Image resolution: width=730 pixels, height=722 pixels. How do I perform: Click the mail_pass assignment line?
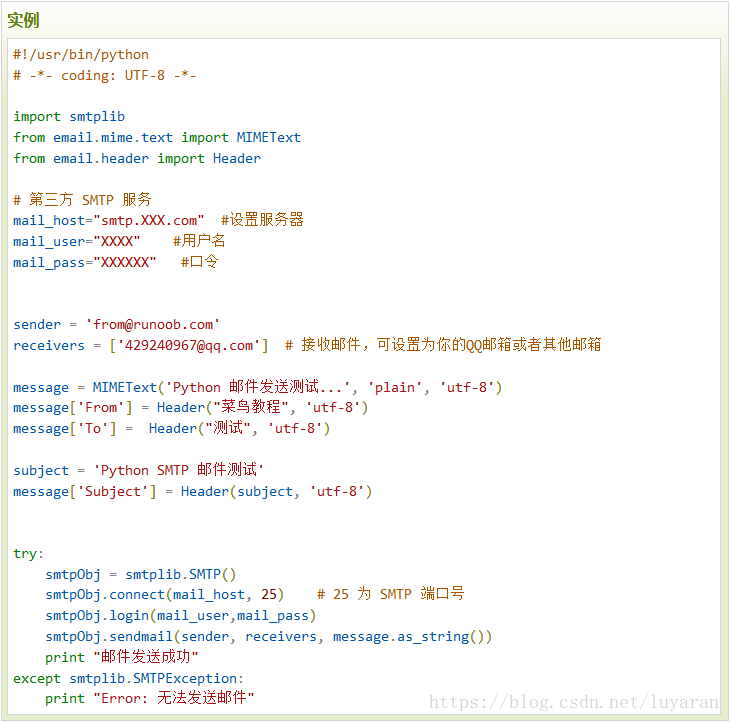115,262
